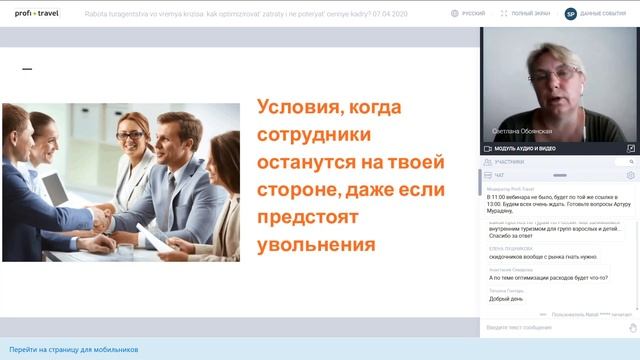Expand the Участники panel
Screen dimensions: 640x360
[x=509, y=162]
